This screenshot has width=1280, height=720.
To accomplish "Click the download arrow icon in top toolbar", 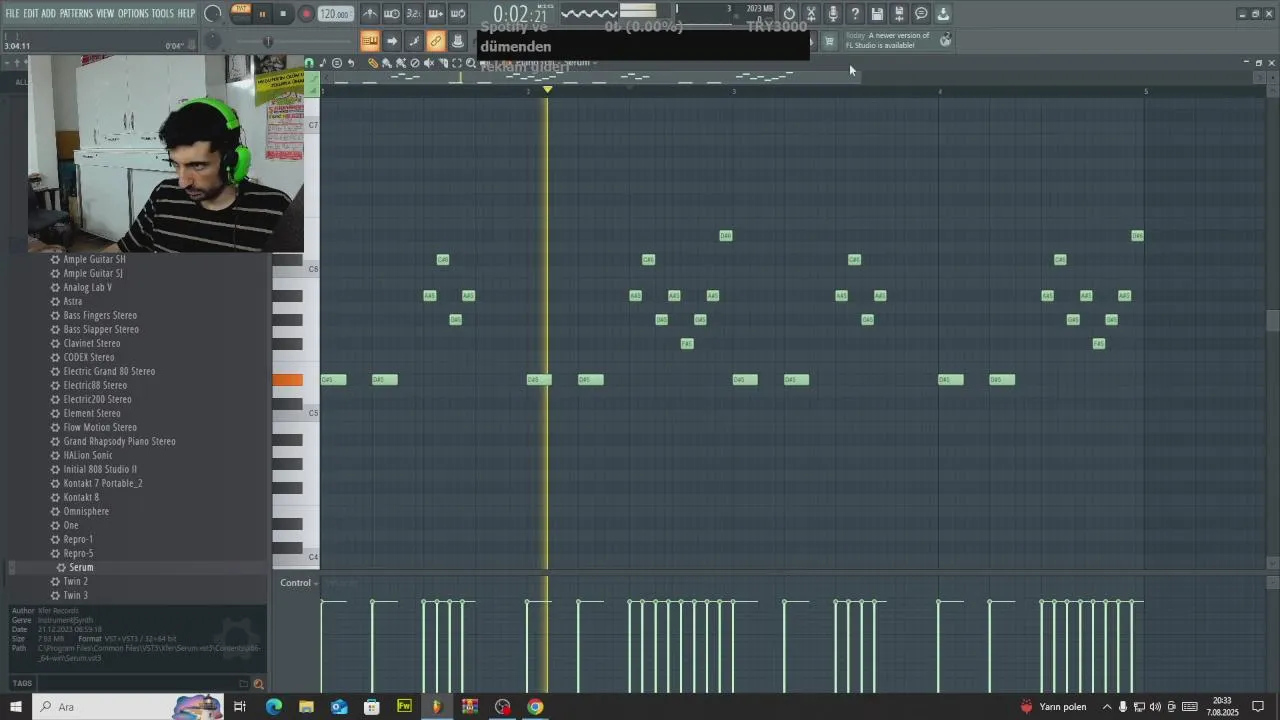I will tap(943, 14).
